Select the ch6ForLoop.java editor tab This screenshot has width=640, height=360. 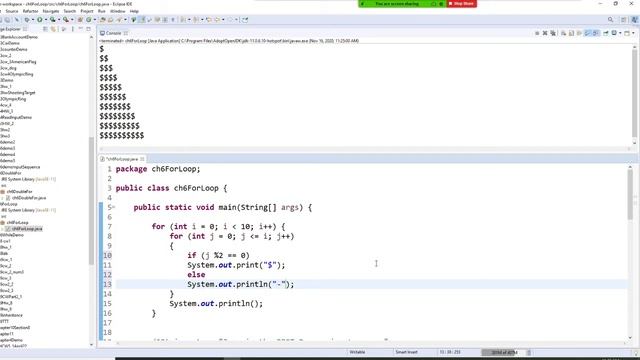(122, 159)
